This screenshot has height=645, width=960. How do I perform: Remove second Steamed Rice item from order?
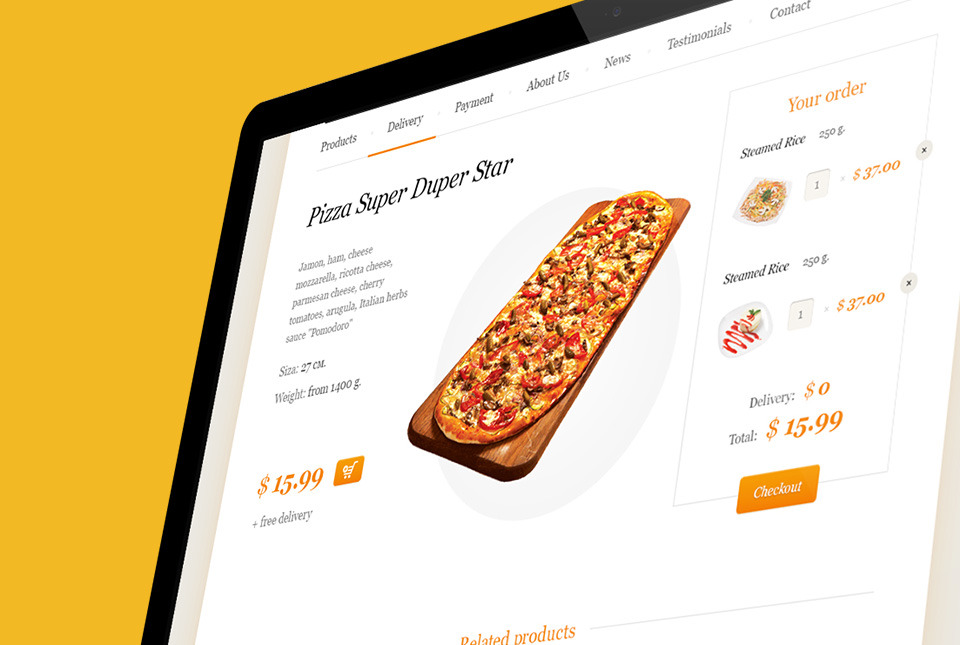(909, 283)
